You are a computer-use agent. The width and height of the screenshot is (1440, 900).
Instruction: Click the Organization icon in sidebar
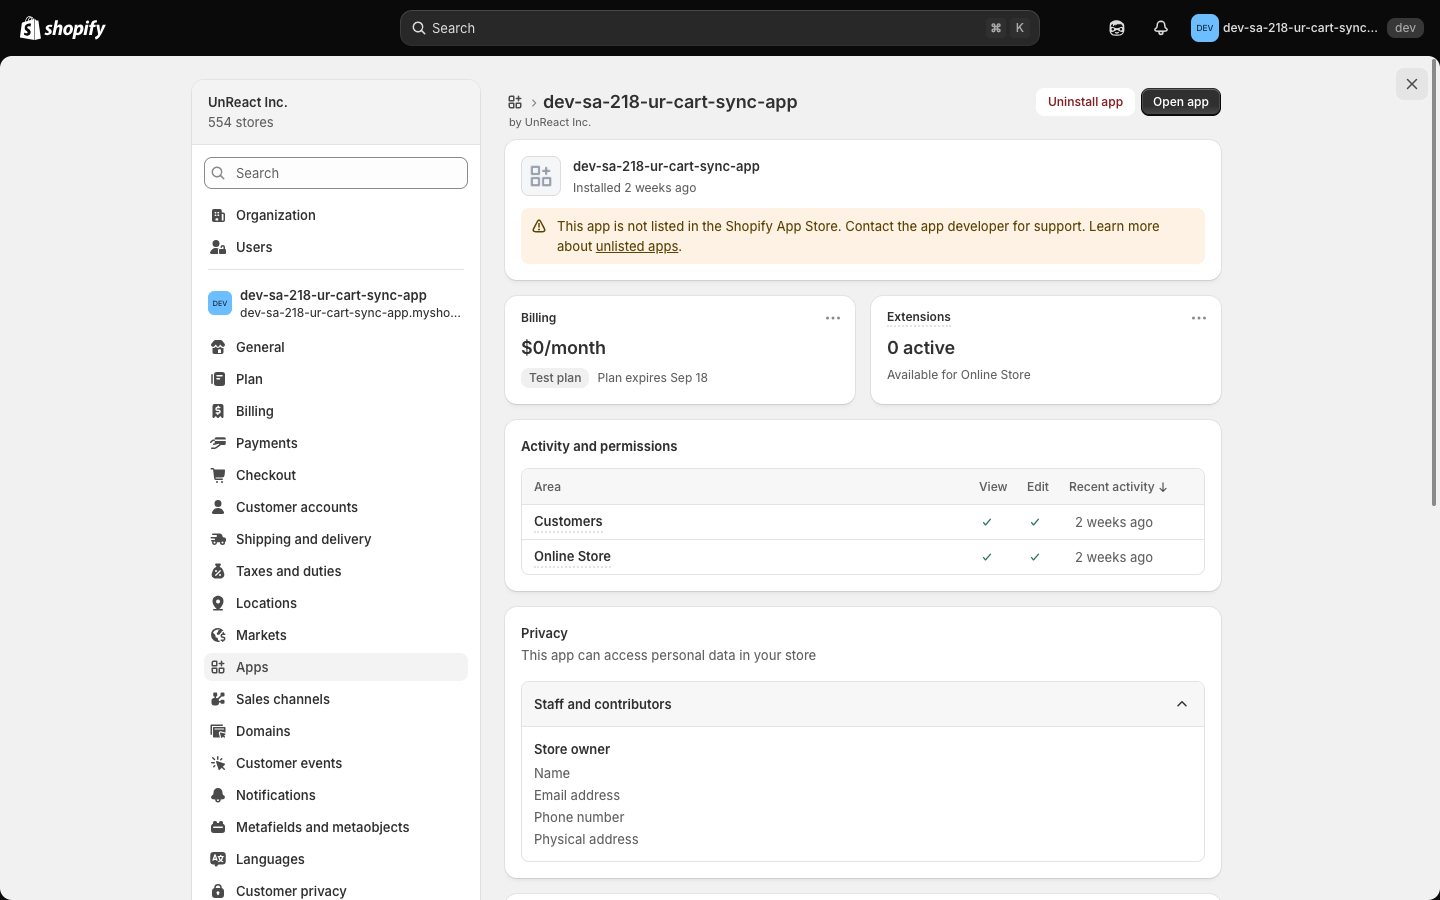[218, 215]
